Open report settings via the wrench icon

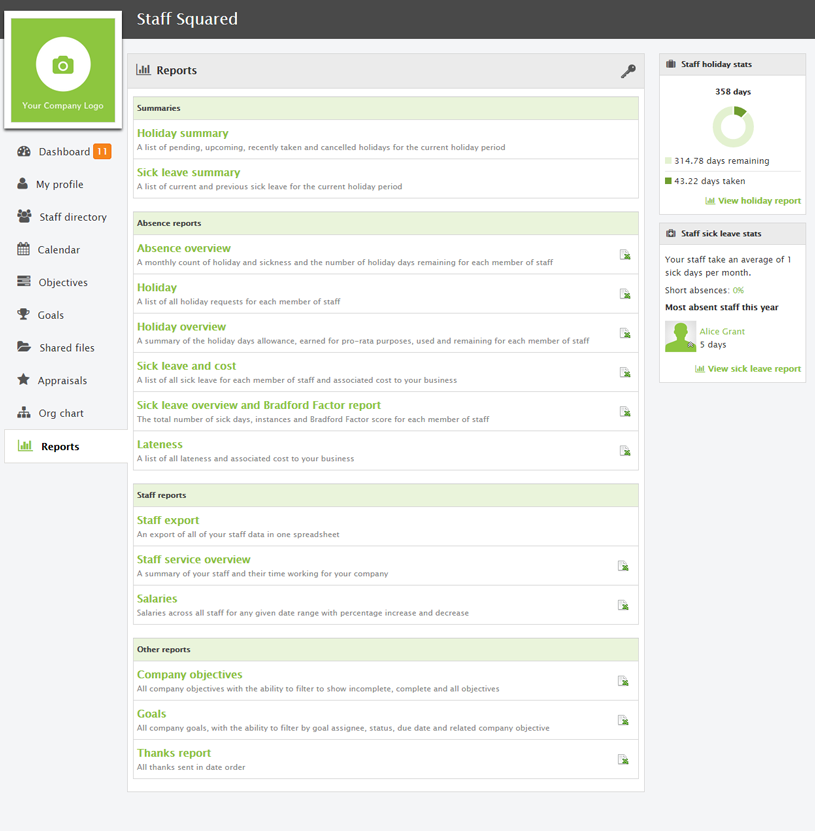tap(628, 71)
